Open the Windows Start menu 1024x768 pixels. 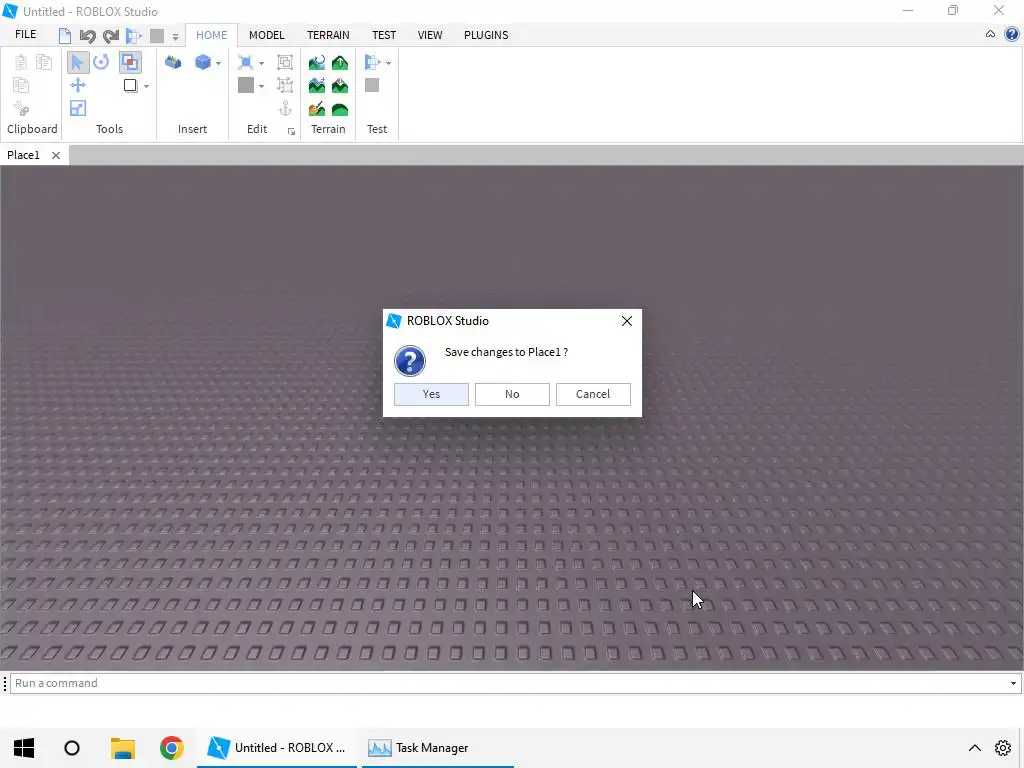click(24, 748)
